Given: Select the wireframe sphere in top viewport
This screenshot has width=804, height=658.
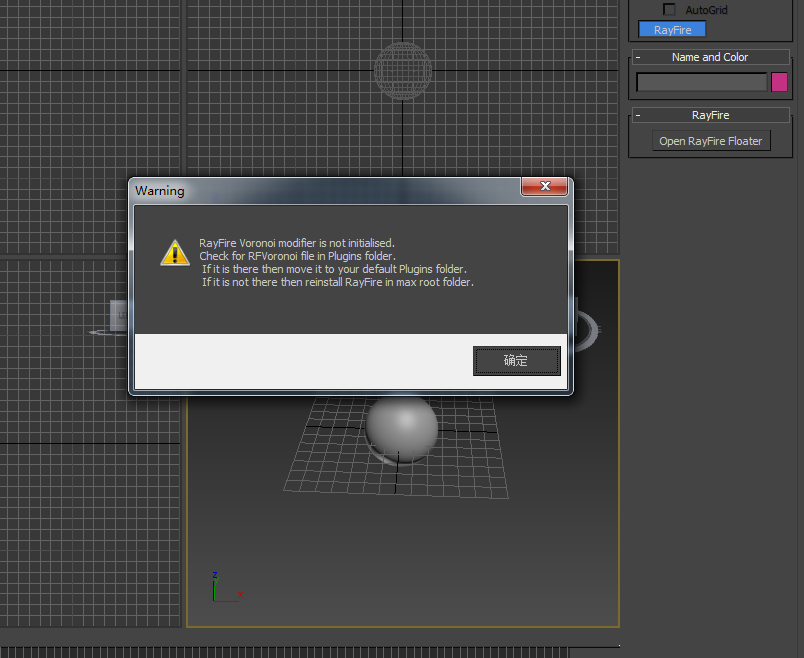Looking at the screenshot, I should click(x=403, y=71).
